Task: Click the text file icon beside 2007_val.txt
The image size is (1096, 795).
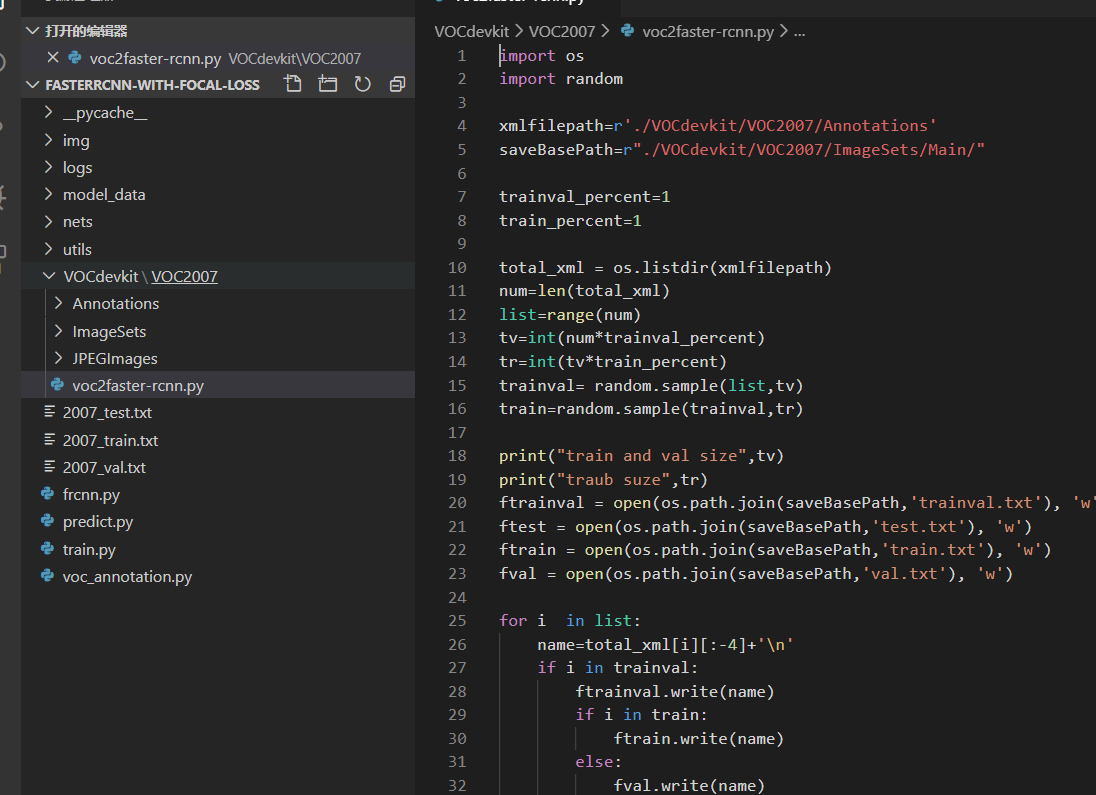Action: pos(50,466)
